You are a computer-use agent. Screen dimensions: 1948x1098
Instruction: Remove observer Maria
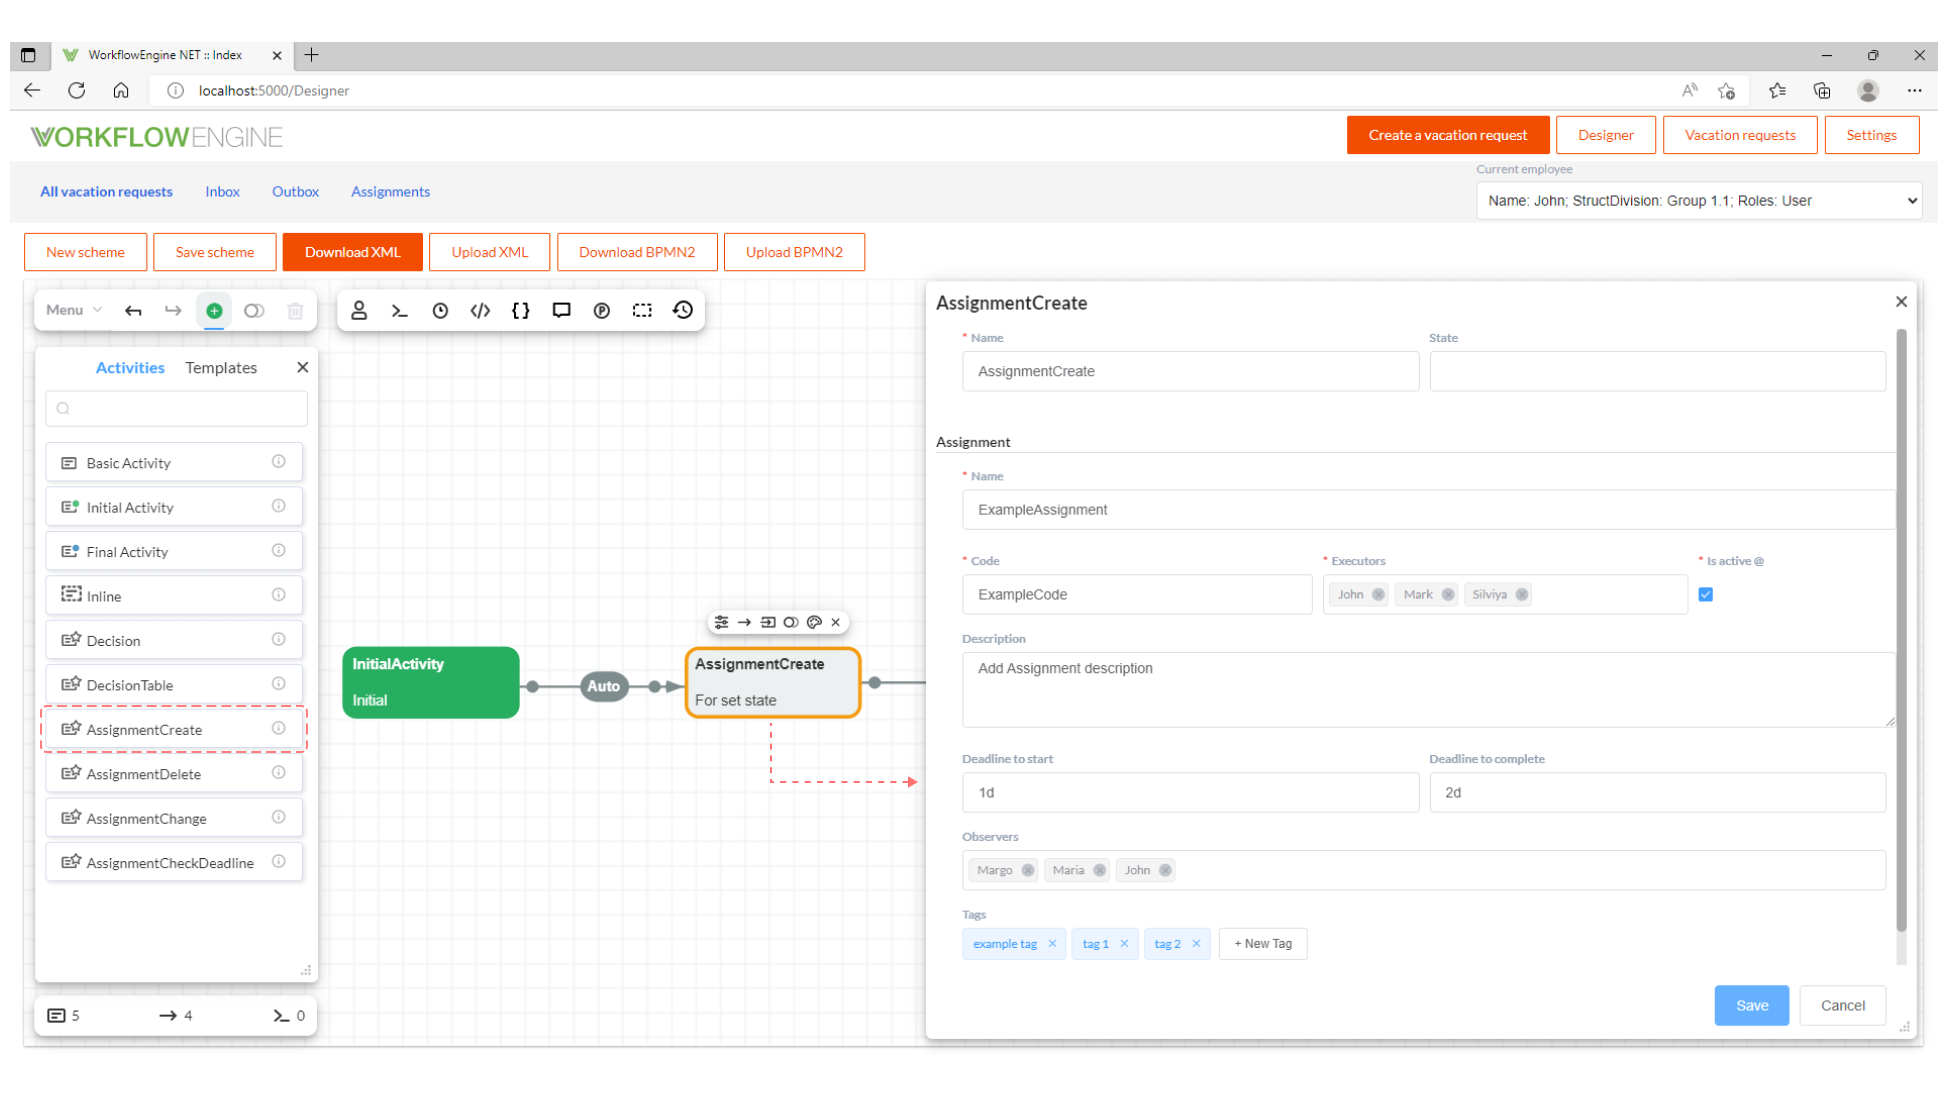(x=1100, y=871)
